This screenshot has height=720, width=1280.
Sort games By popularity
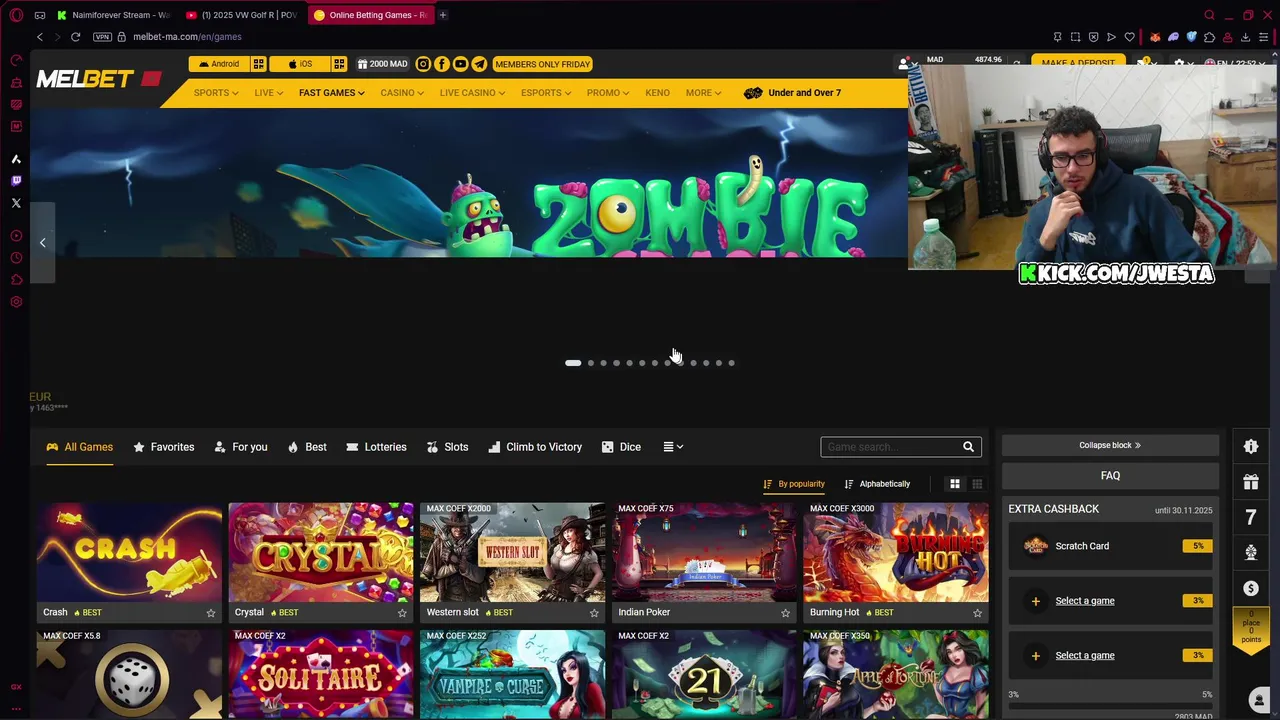pos(794,484)
